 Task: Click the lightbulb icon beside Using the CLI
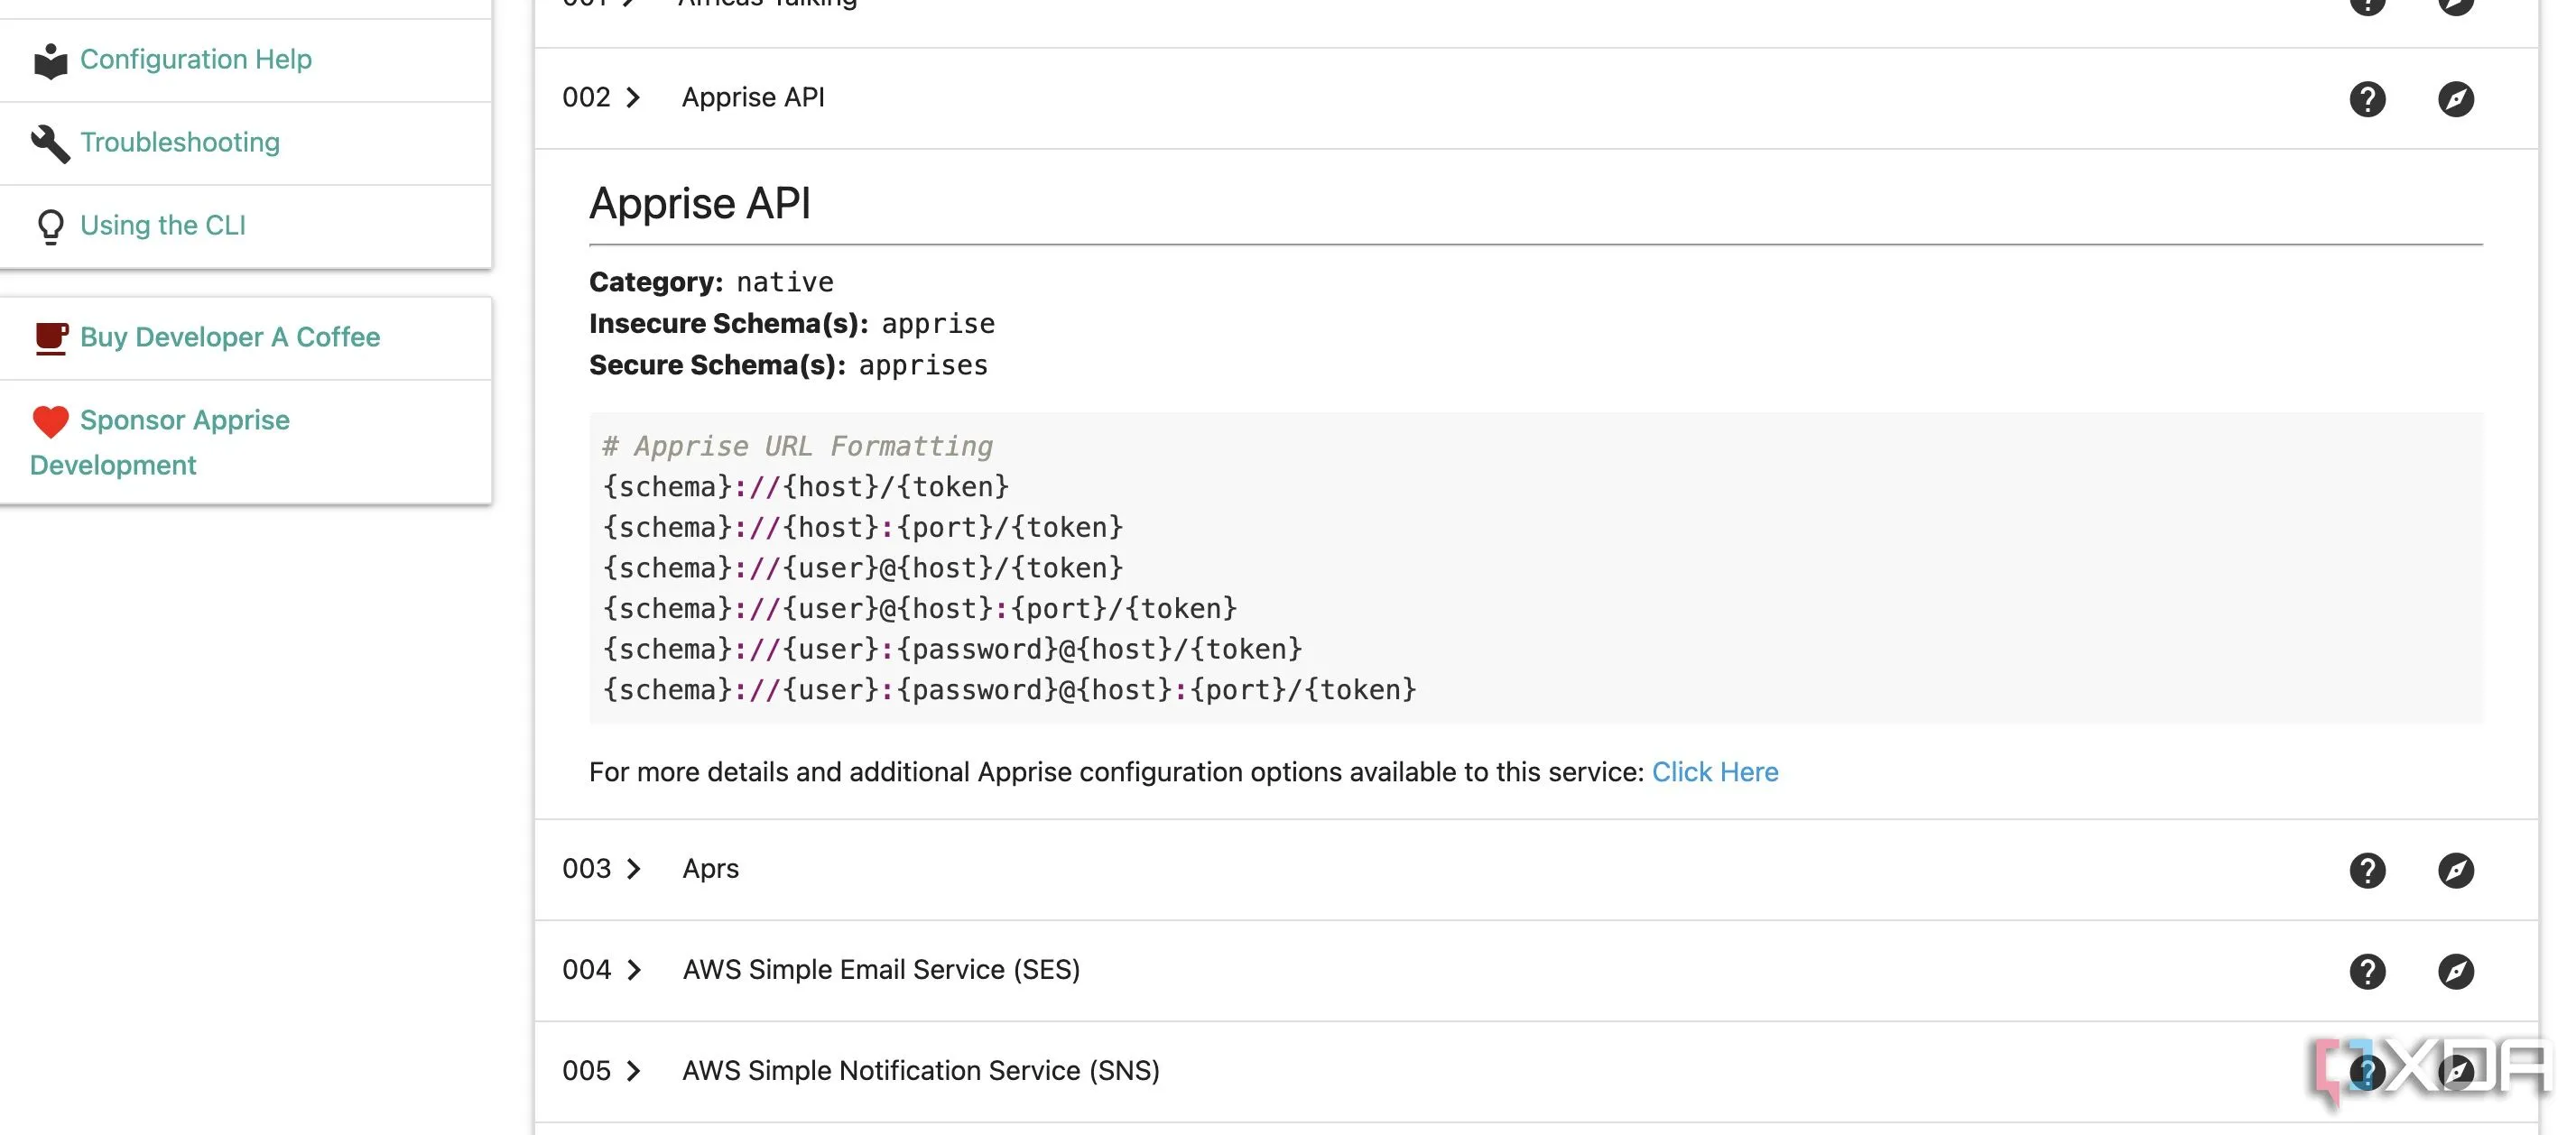(x=50, y=226)
